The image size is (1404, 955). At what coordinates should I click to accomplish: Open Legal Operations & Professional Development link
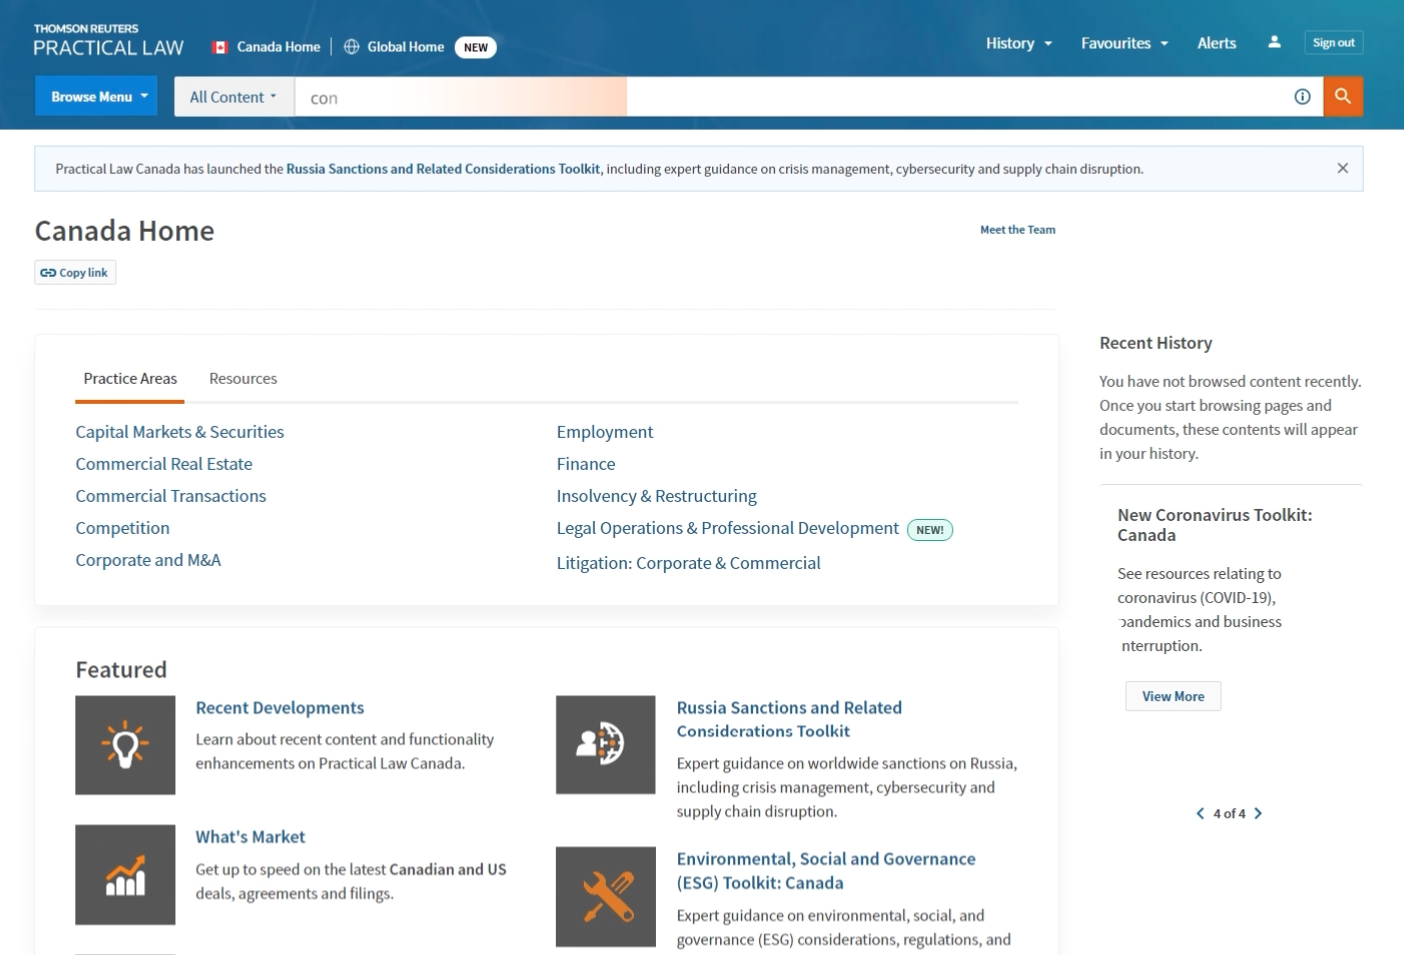click(728, 528)
